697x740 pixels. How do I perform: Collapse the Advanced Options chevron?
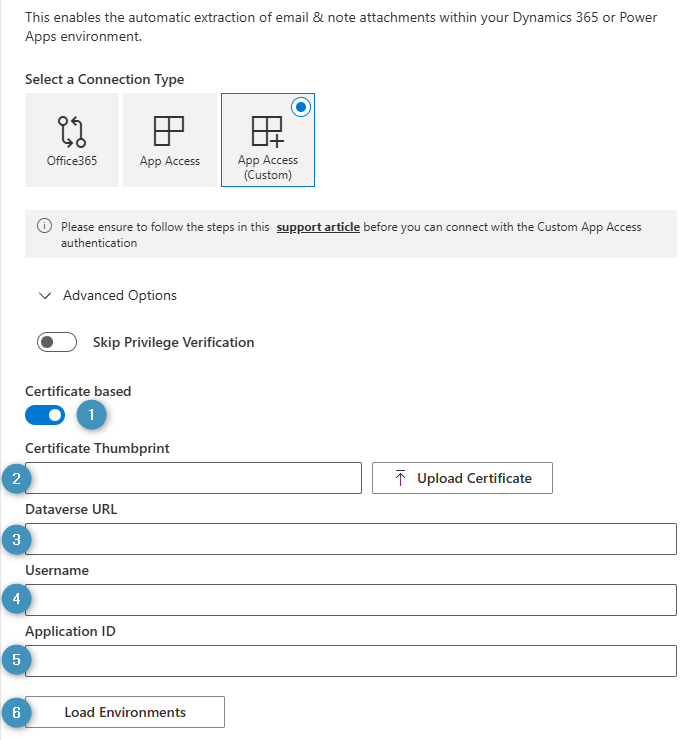tap(44, 296)
